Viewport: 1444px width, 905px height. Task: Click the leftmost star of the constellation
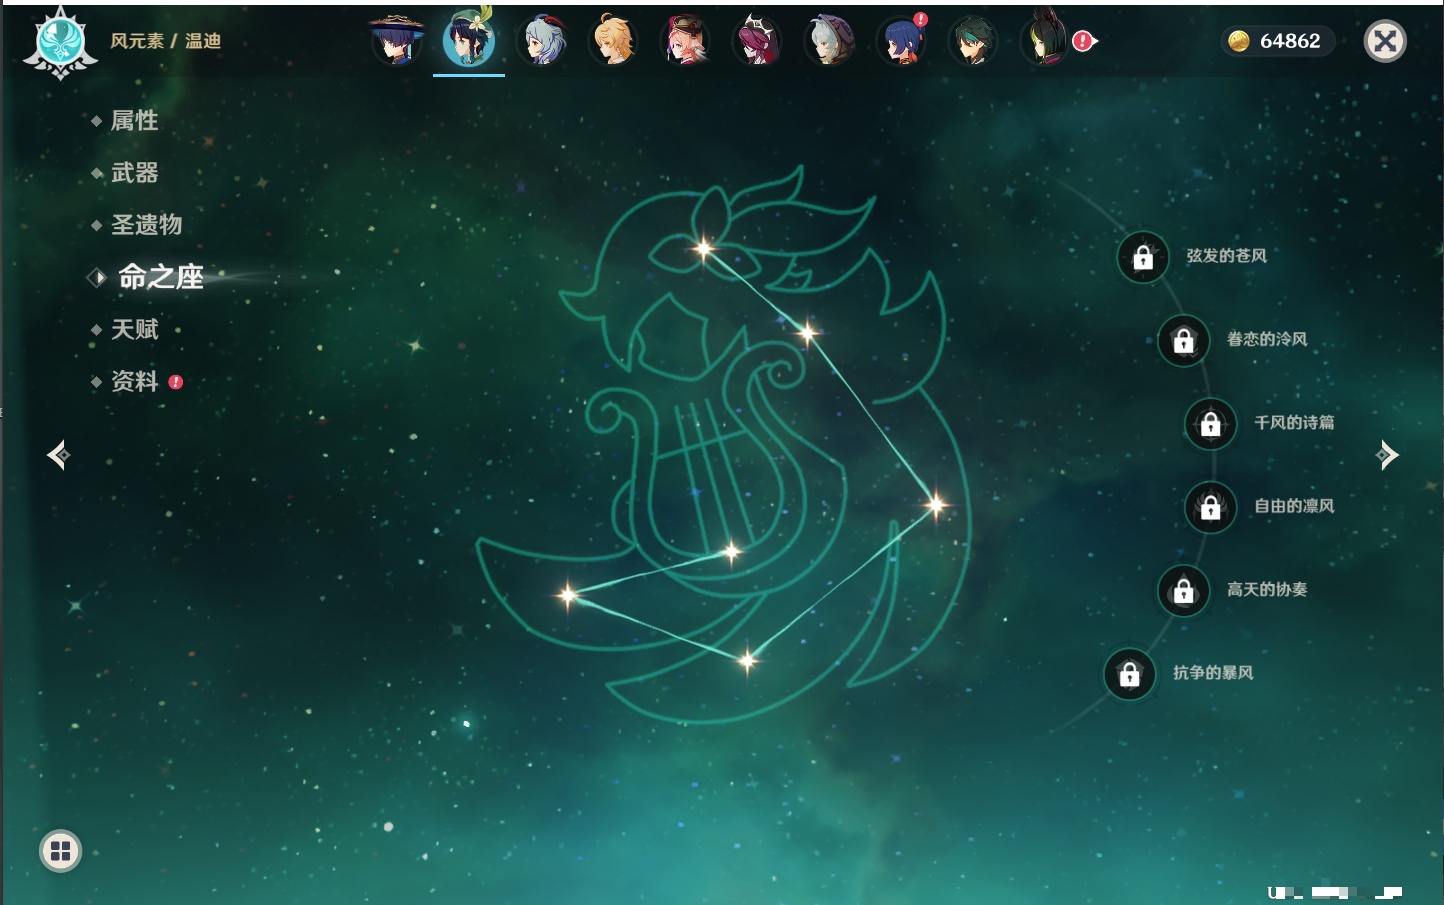tap(568, 596)
